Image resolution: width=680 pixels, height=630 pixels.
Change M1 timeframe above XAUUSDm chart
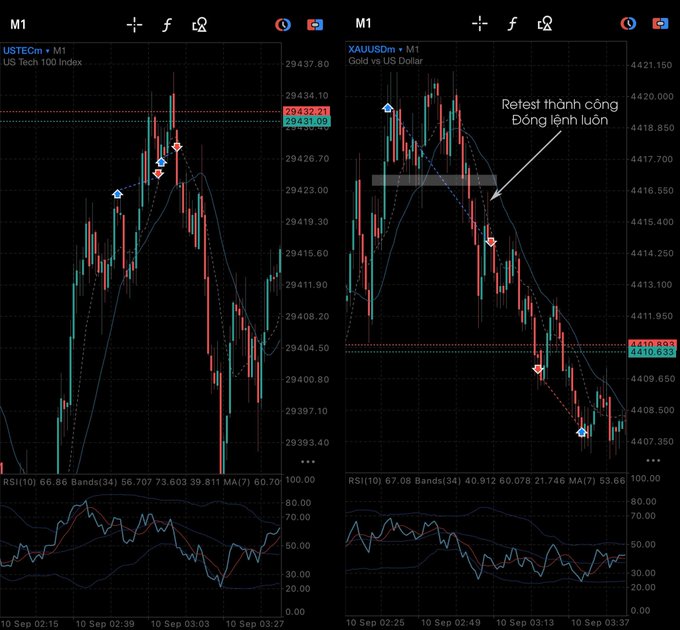363,23
